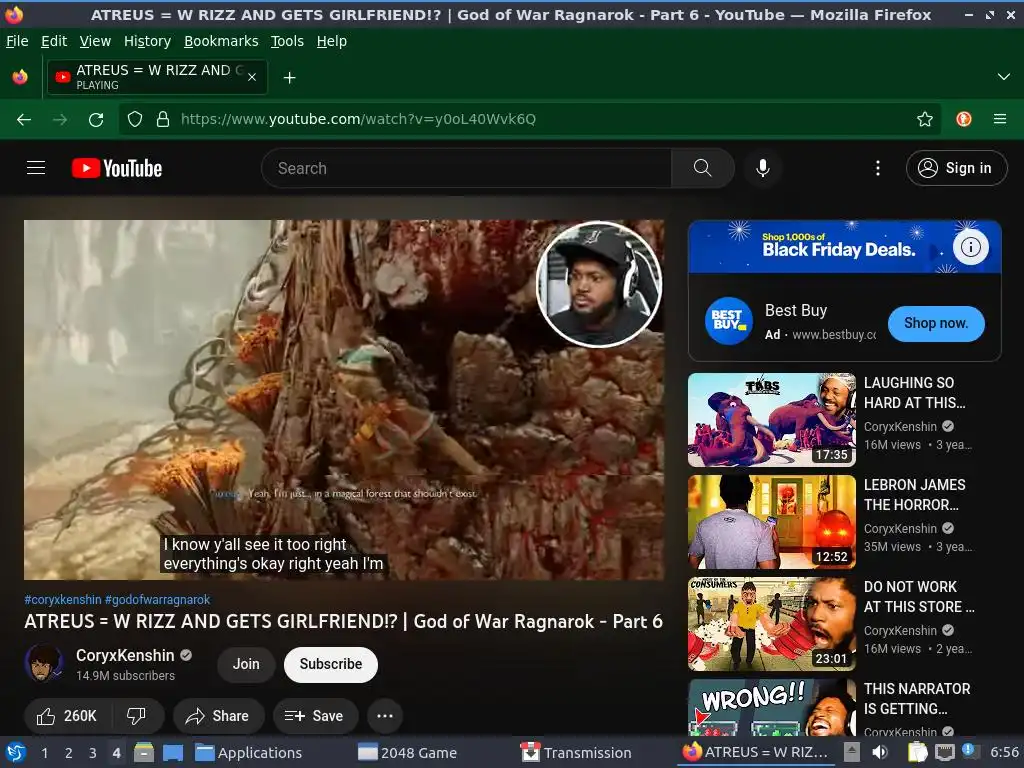Click the video player area
1024x768 pixels.
(x=344, y=400)
